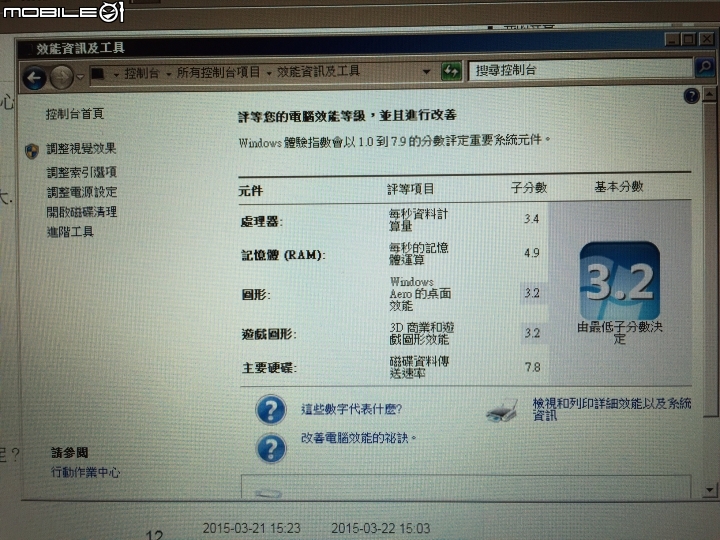
Task: Go back with the blue Back arrow
Action: [34, 77]
